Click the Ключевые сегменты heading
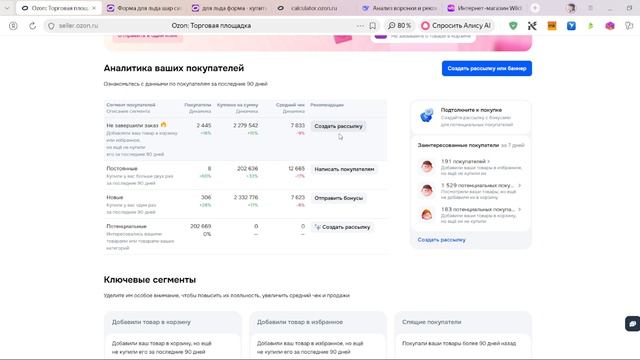Image resolution: width=640 pixels, height=360 pixels. pyautogui.click(x=150, y=280)
